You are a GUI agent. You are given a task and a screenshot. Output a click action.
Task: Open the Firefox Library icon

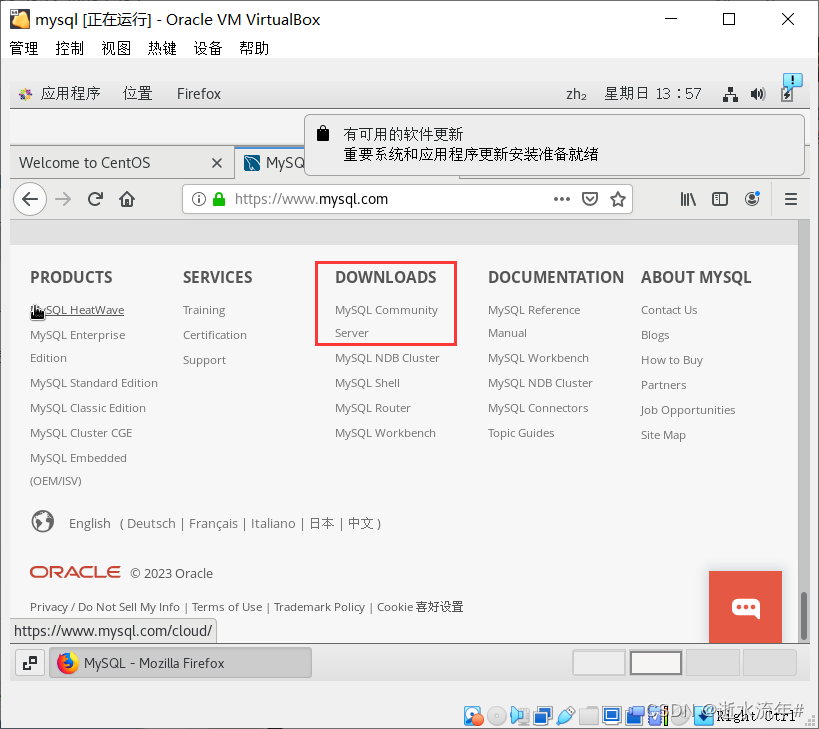point(688,199)
